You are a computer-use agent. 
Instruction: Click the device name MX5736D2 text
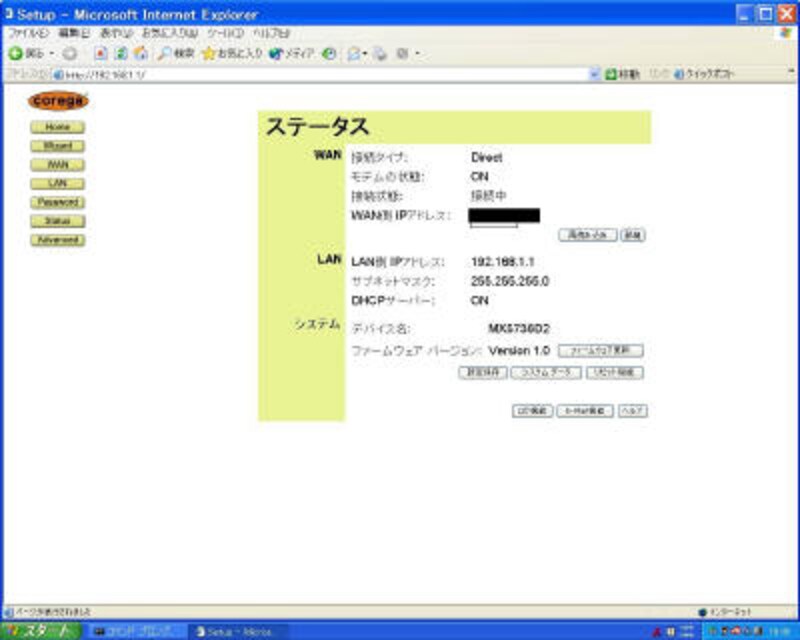coord(519,328)
